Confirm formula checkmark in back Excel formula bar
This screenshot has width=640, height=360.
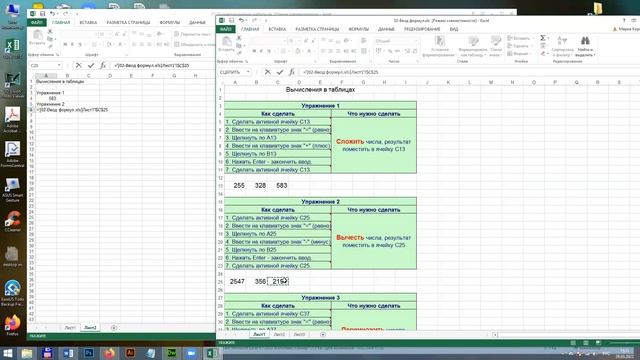[91, 65]
